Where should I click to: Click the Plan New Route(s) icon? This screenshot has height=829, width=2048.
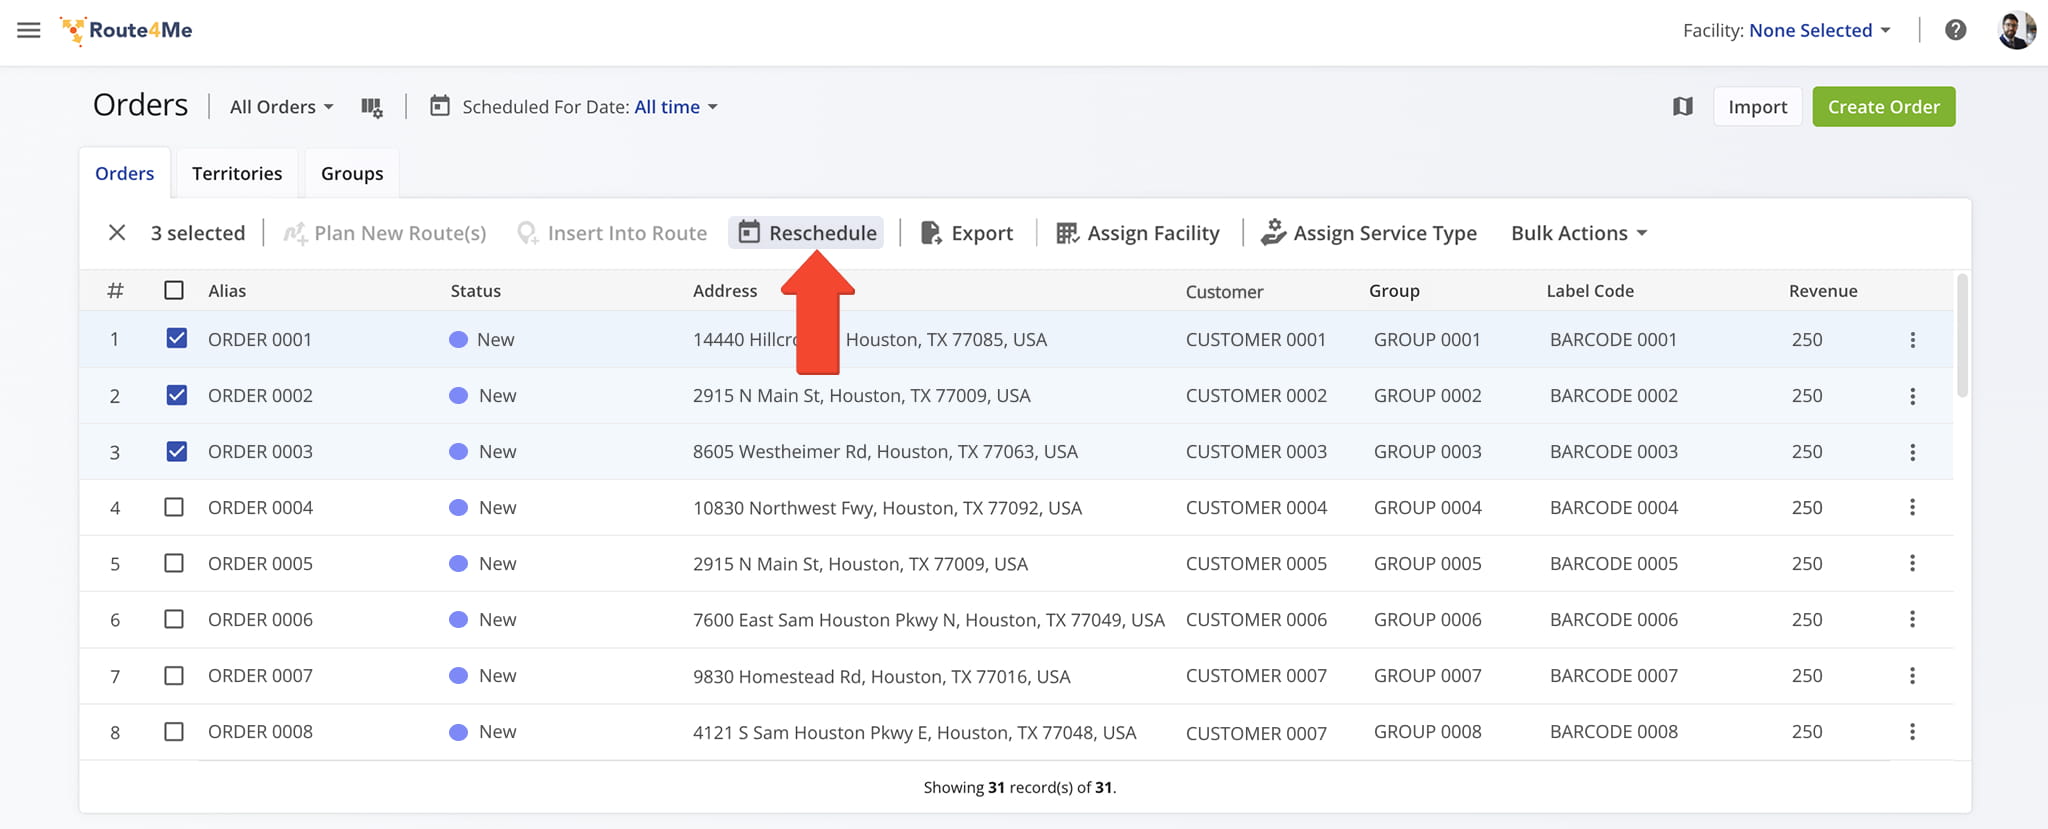295,233
